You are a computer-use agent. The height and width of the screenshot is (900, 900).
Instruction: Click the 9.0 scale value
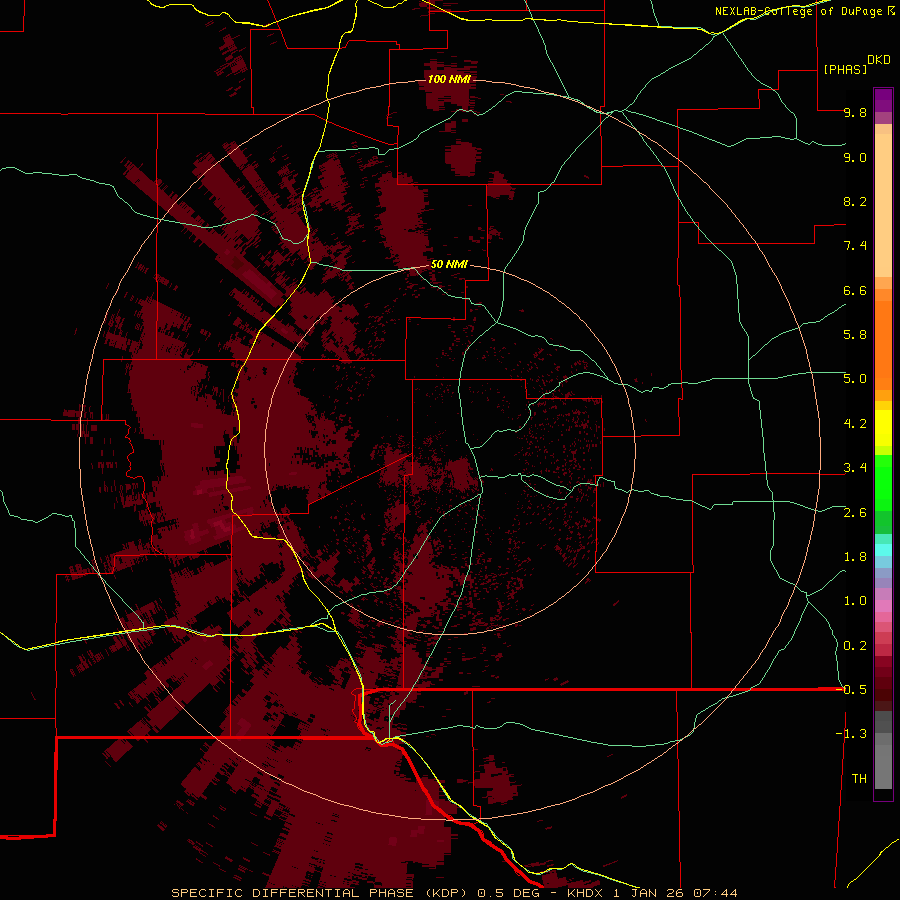pos(855,158)
